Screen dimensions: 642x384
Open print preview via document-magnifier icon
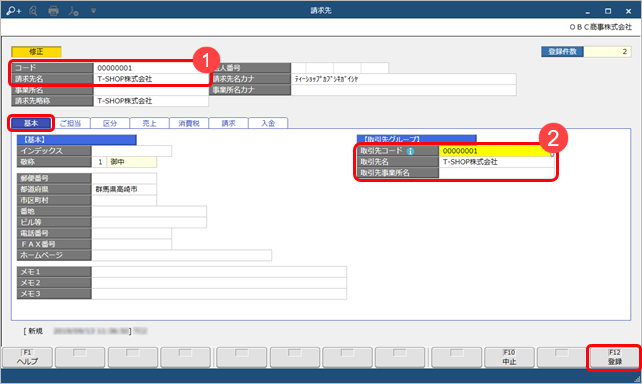pos(33,11)
